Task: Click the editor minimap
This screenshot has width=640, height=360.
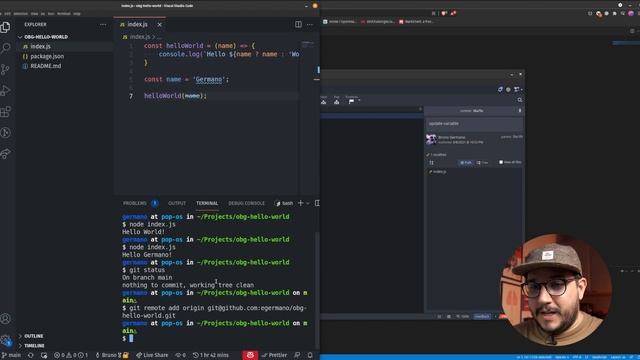Action: pyautogui.click(x=308, y=44)
